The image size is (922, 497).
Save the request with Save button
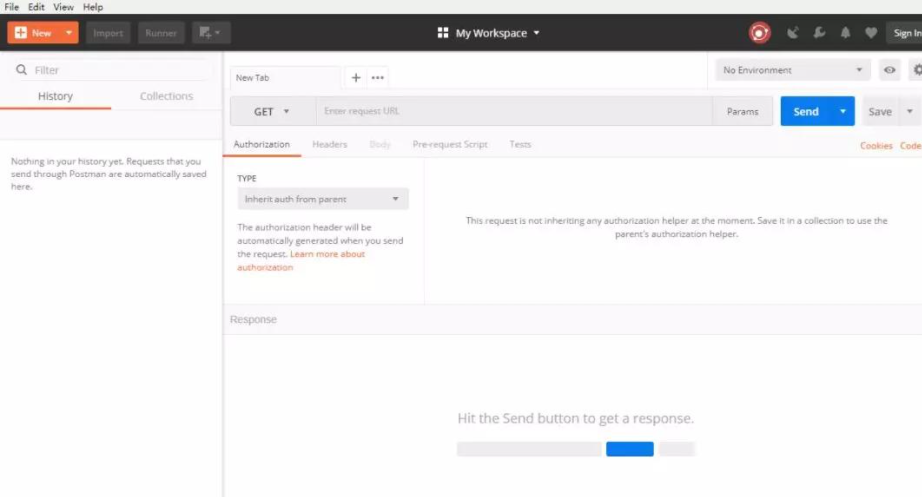point(880,111)
